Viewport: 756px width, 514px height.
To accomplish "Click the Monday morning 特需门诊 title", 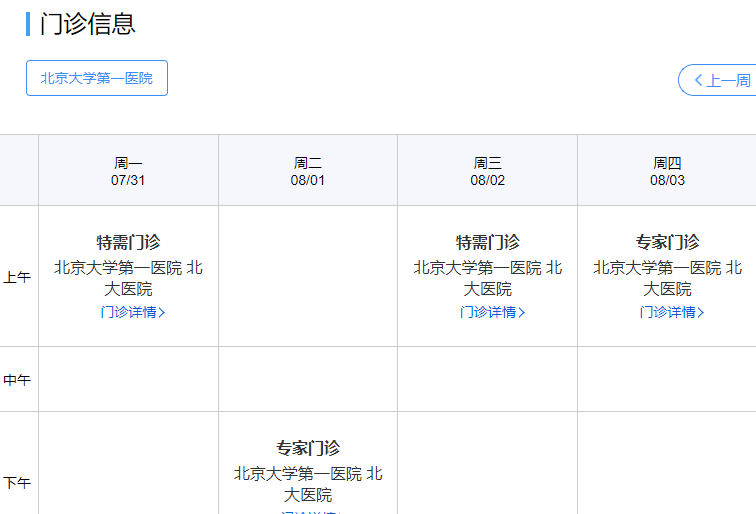I will (128, 242).
